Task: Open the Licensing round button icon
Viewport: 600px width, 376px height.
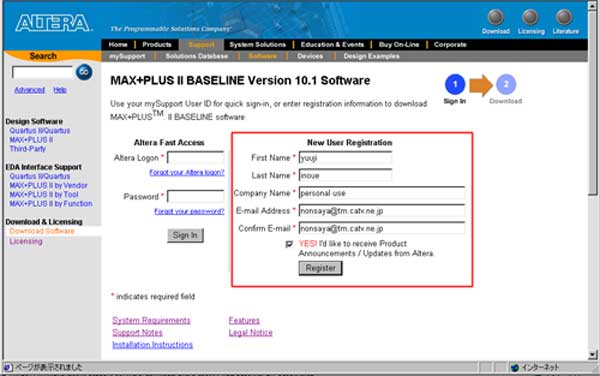Action: [x=530, y=17]
